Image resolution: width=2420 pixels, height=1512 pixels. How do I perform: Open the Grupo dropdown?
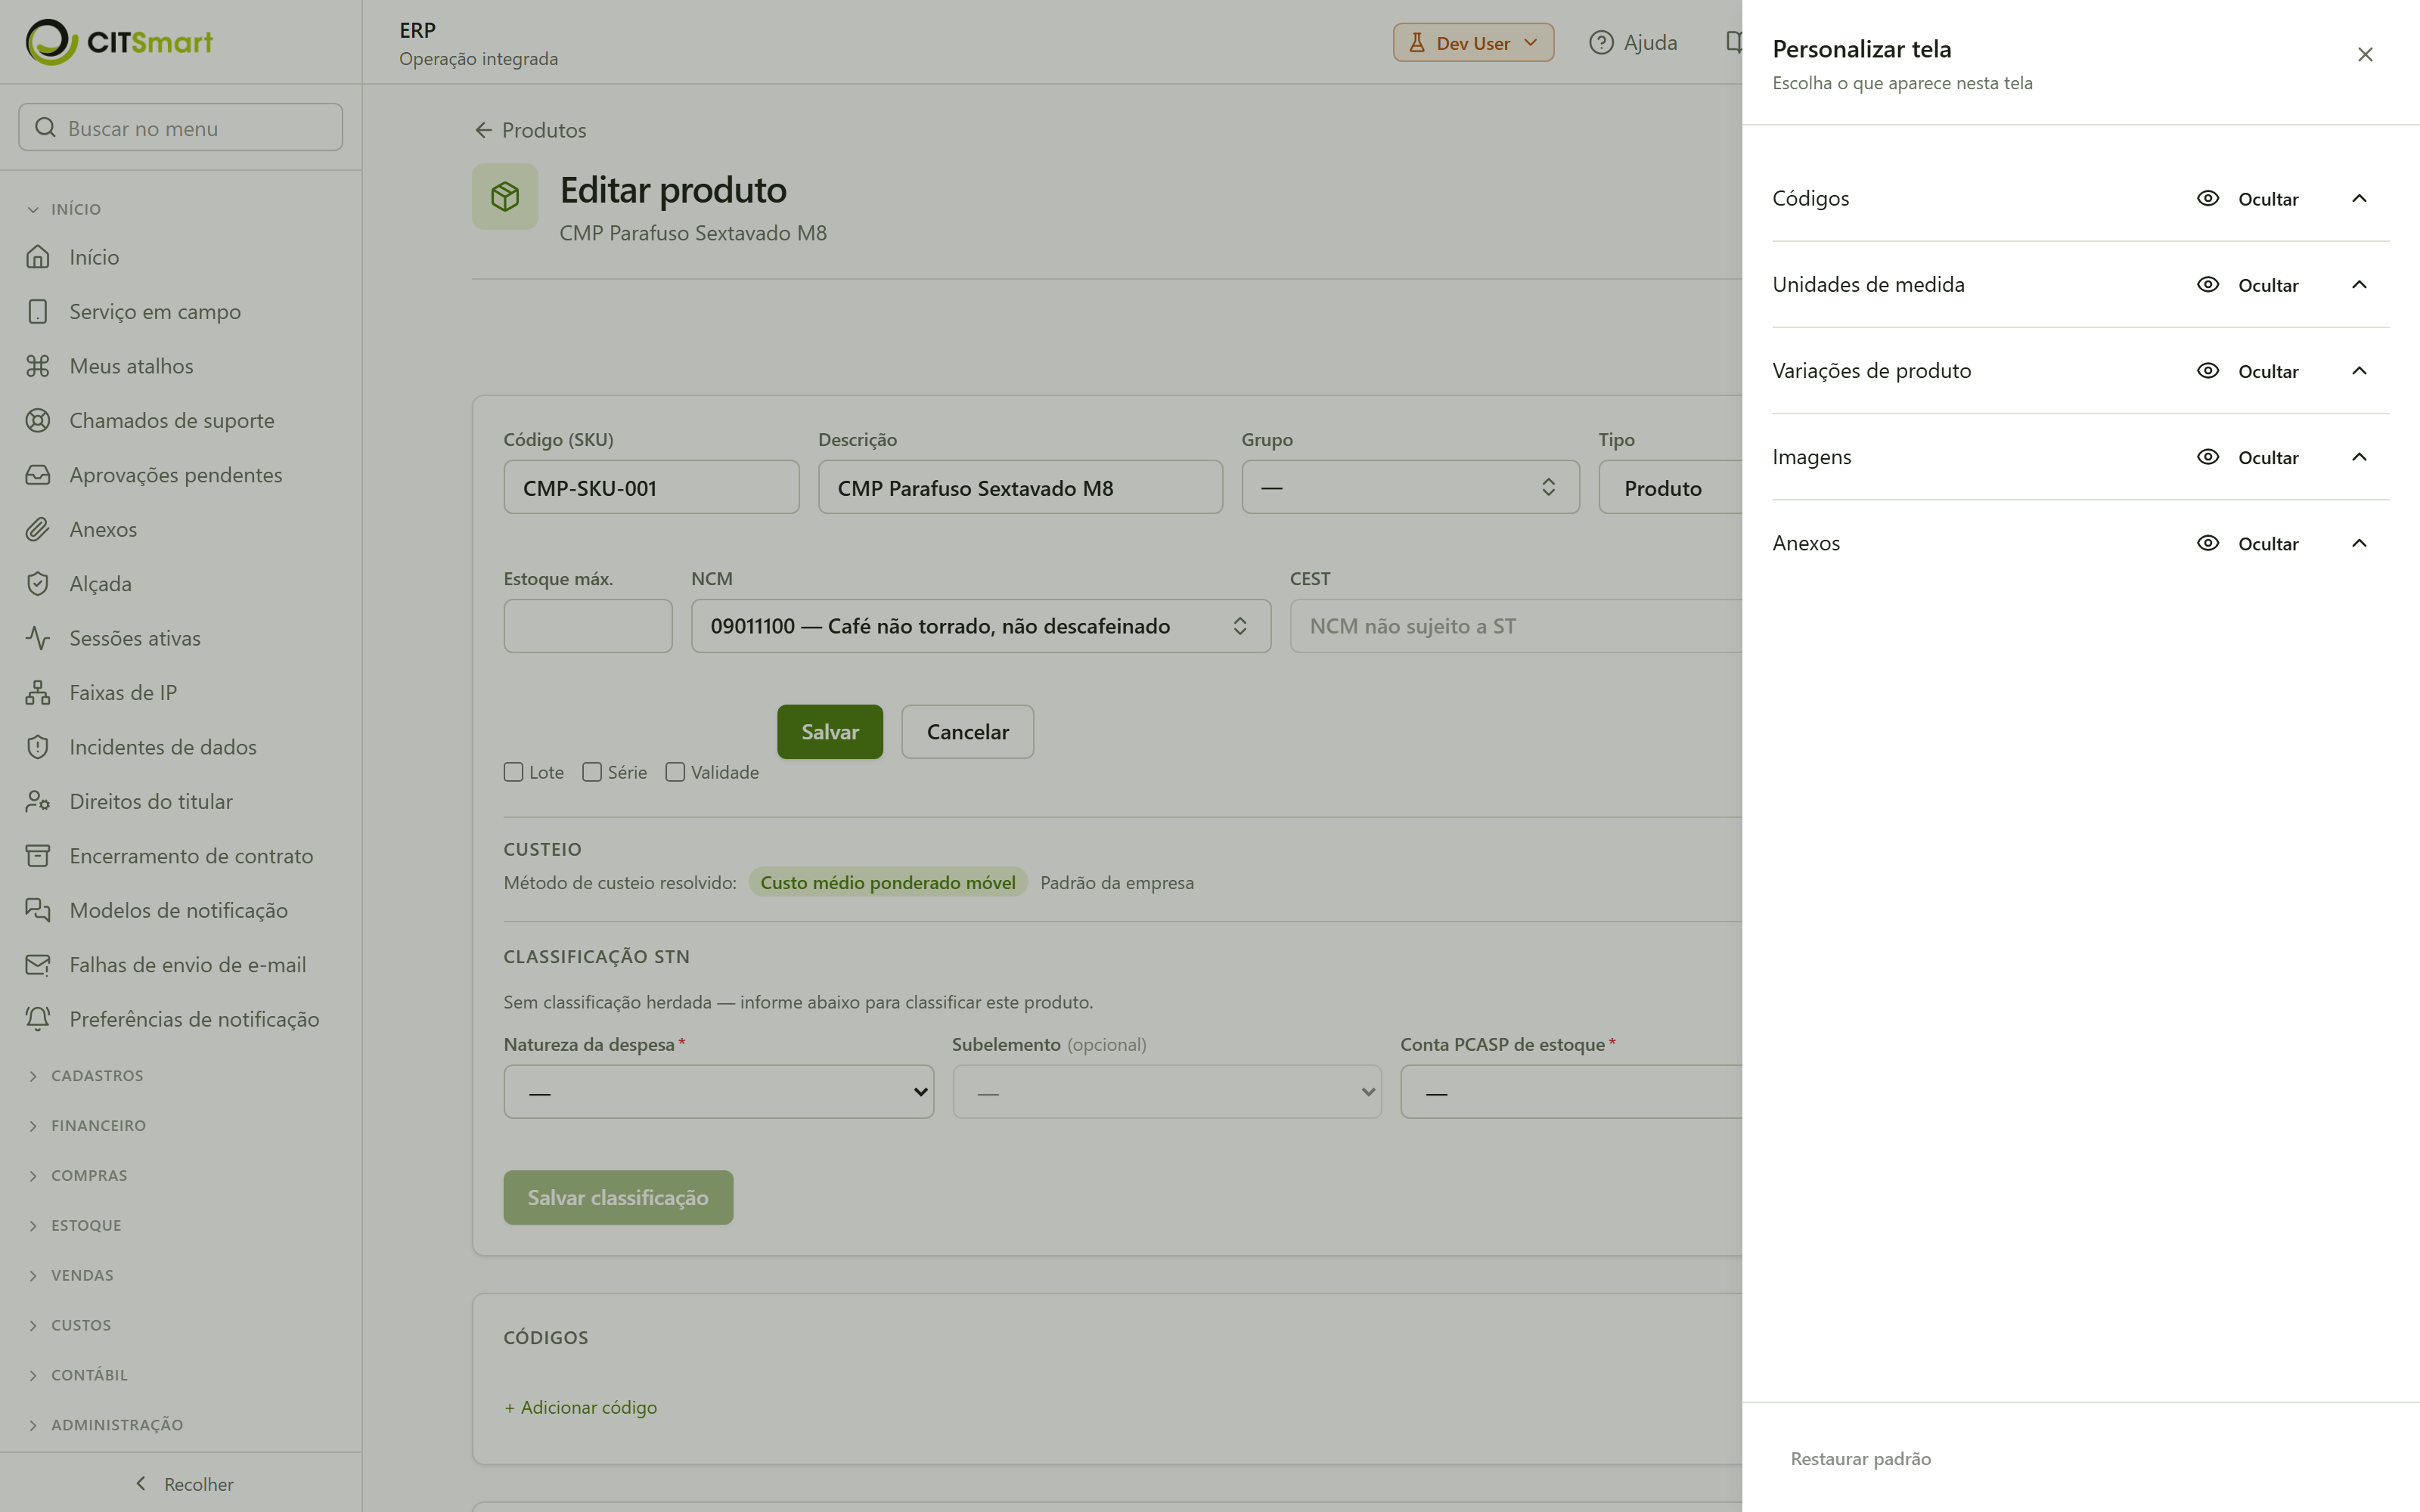click(1410, 487)
